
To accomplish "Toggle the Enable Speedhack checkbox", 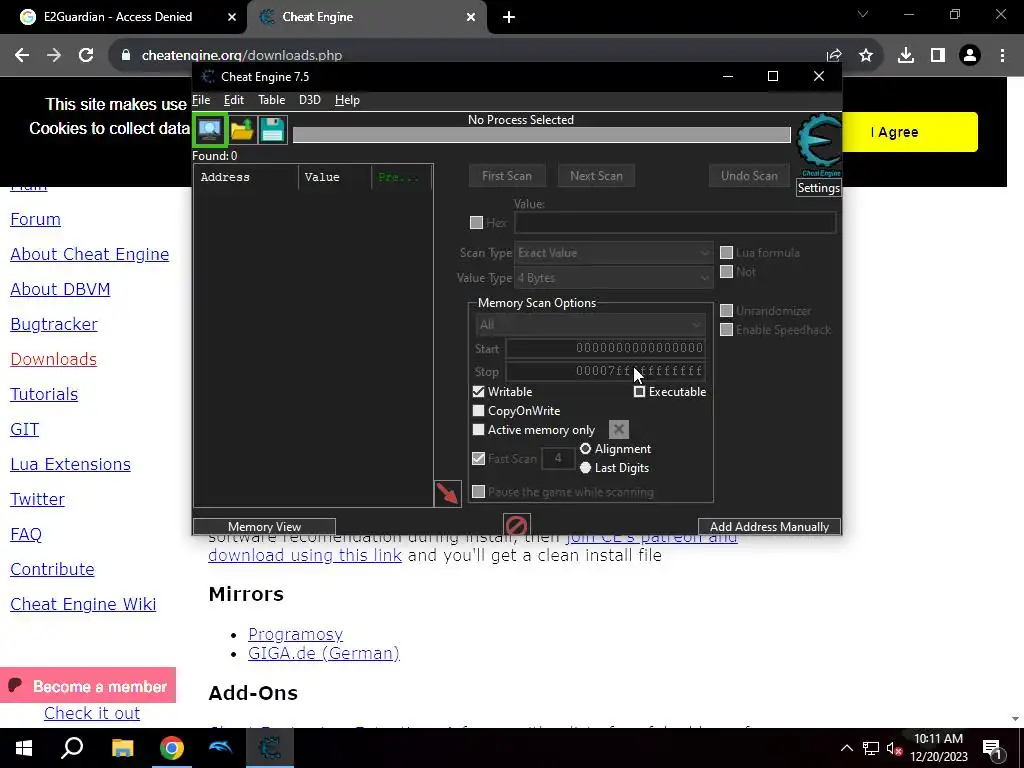I will coord(726,330).
